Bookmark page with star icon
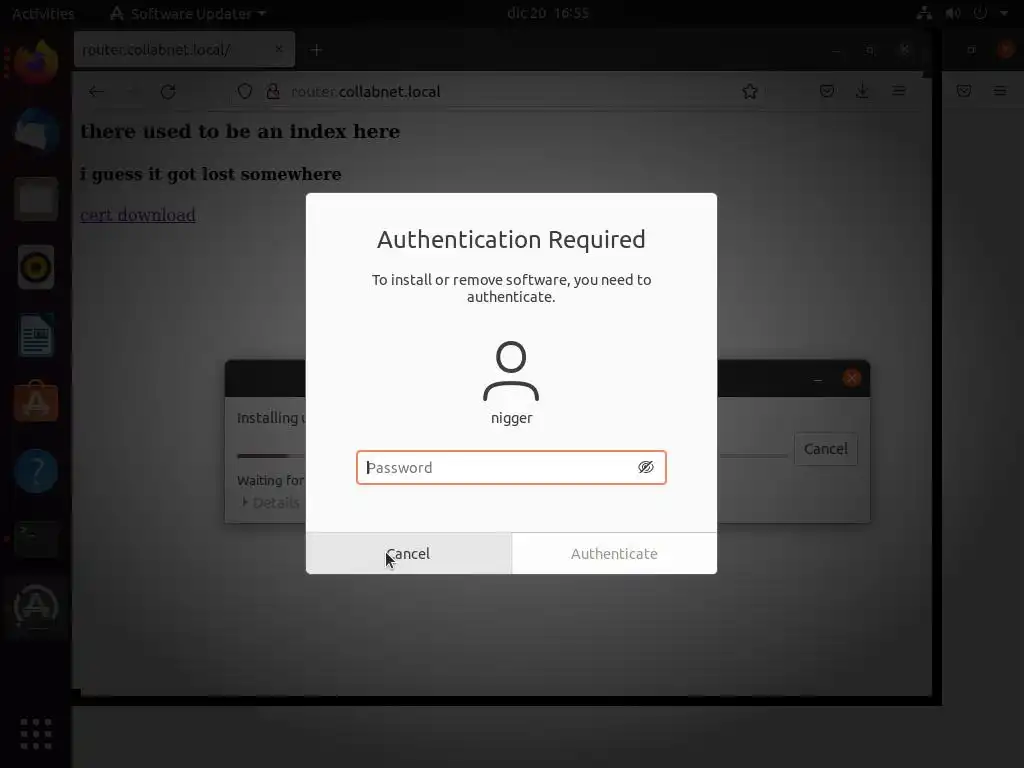 tap(750, 91)
